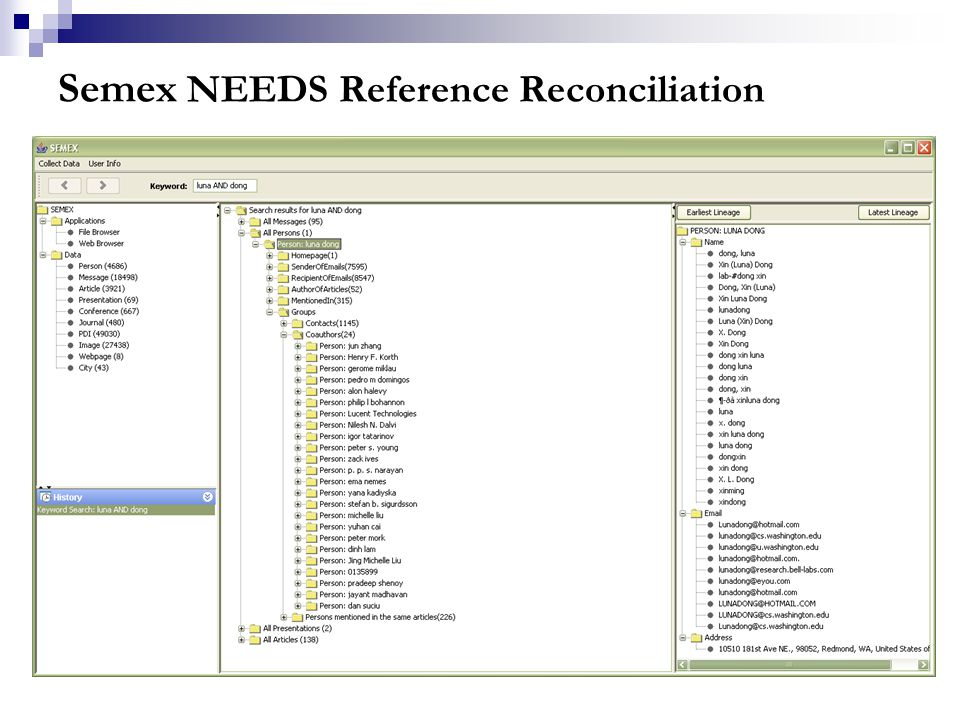This screenshot has width=960, height=720.
Task: Click the Keyword search input field
Action: point(225,186)
